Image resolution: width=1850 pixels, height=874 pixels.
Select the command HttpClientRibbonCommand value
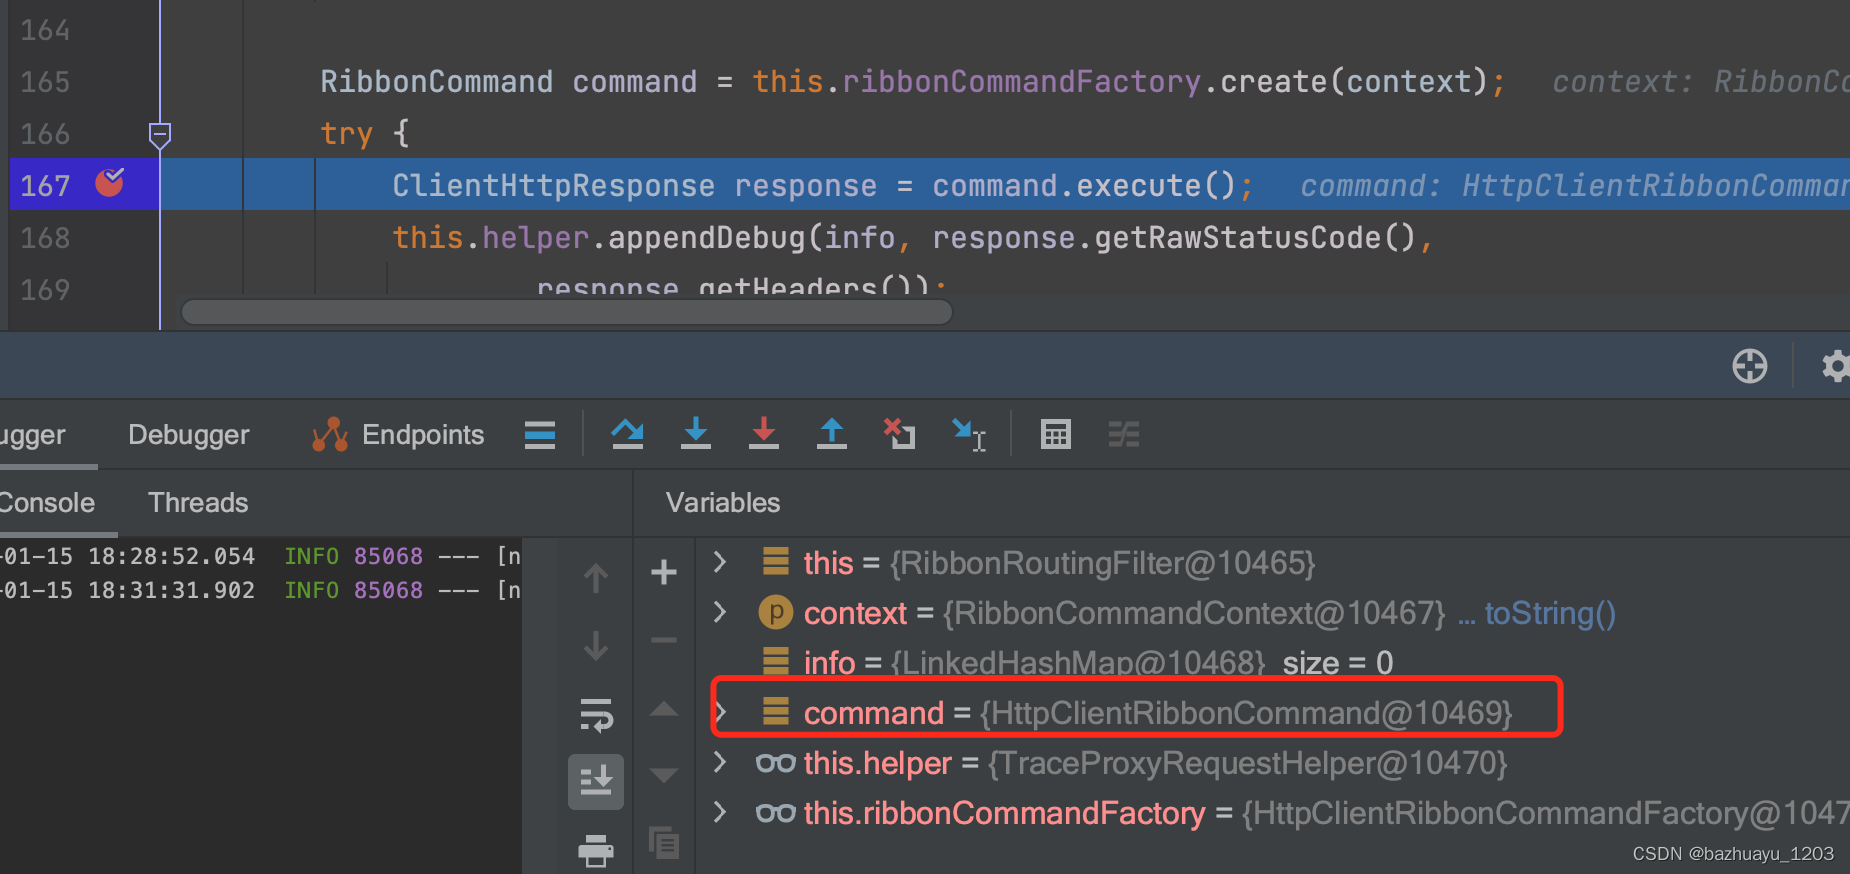1246,713
